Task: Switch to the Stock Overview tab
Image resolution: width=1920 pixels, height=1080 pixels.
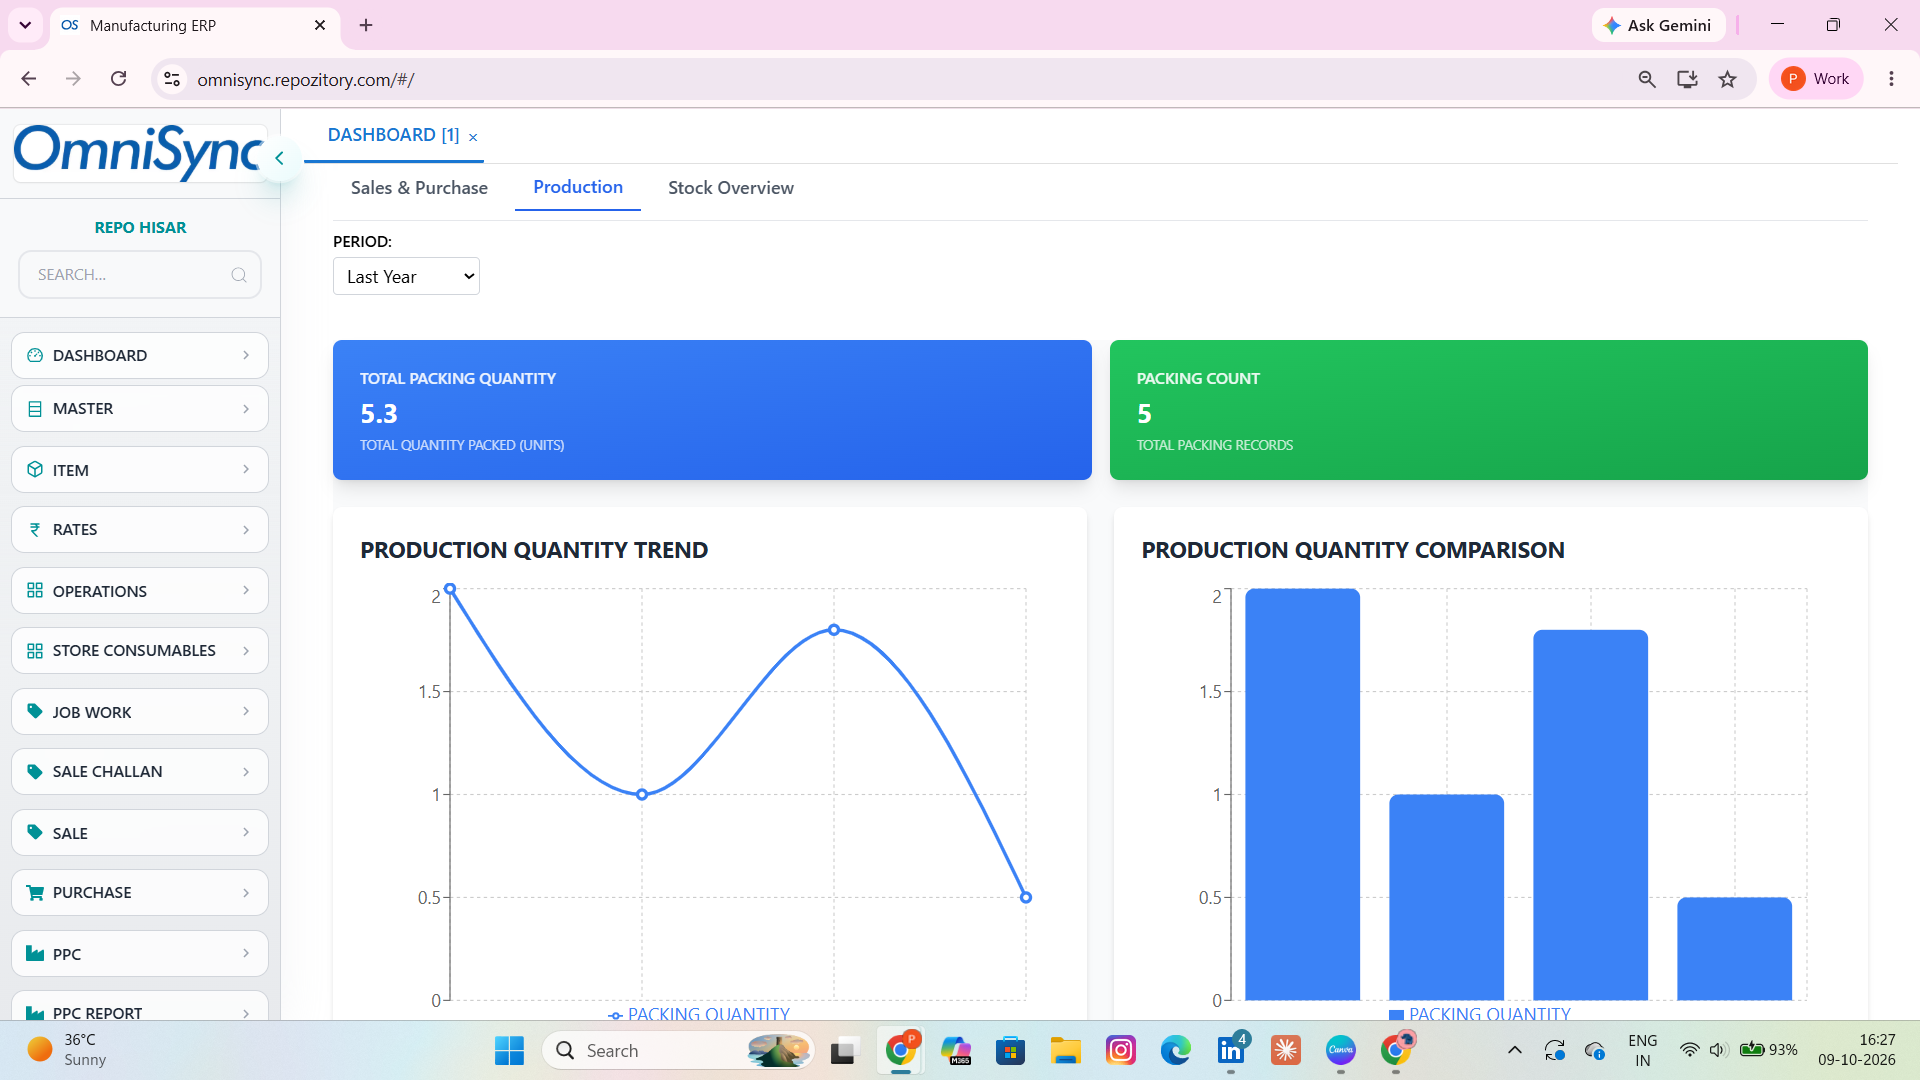Action: (731, 188)
